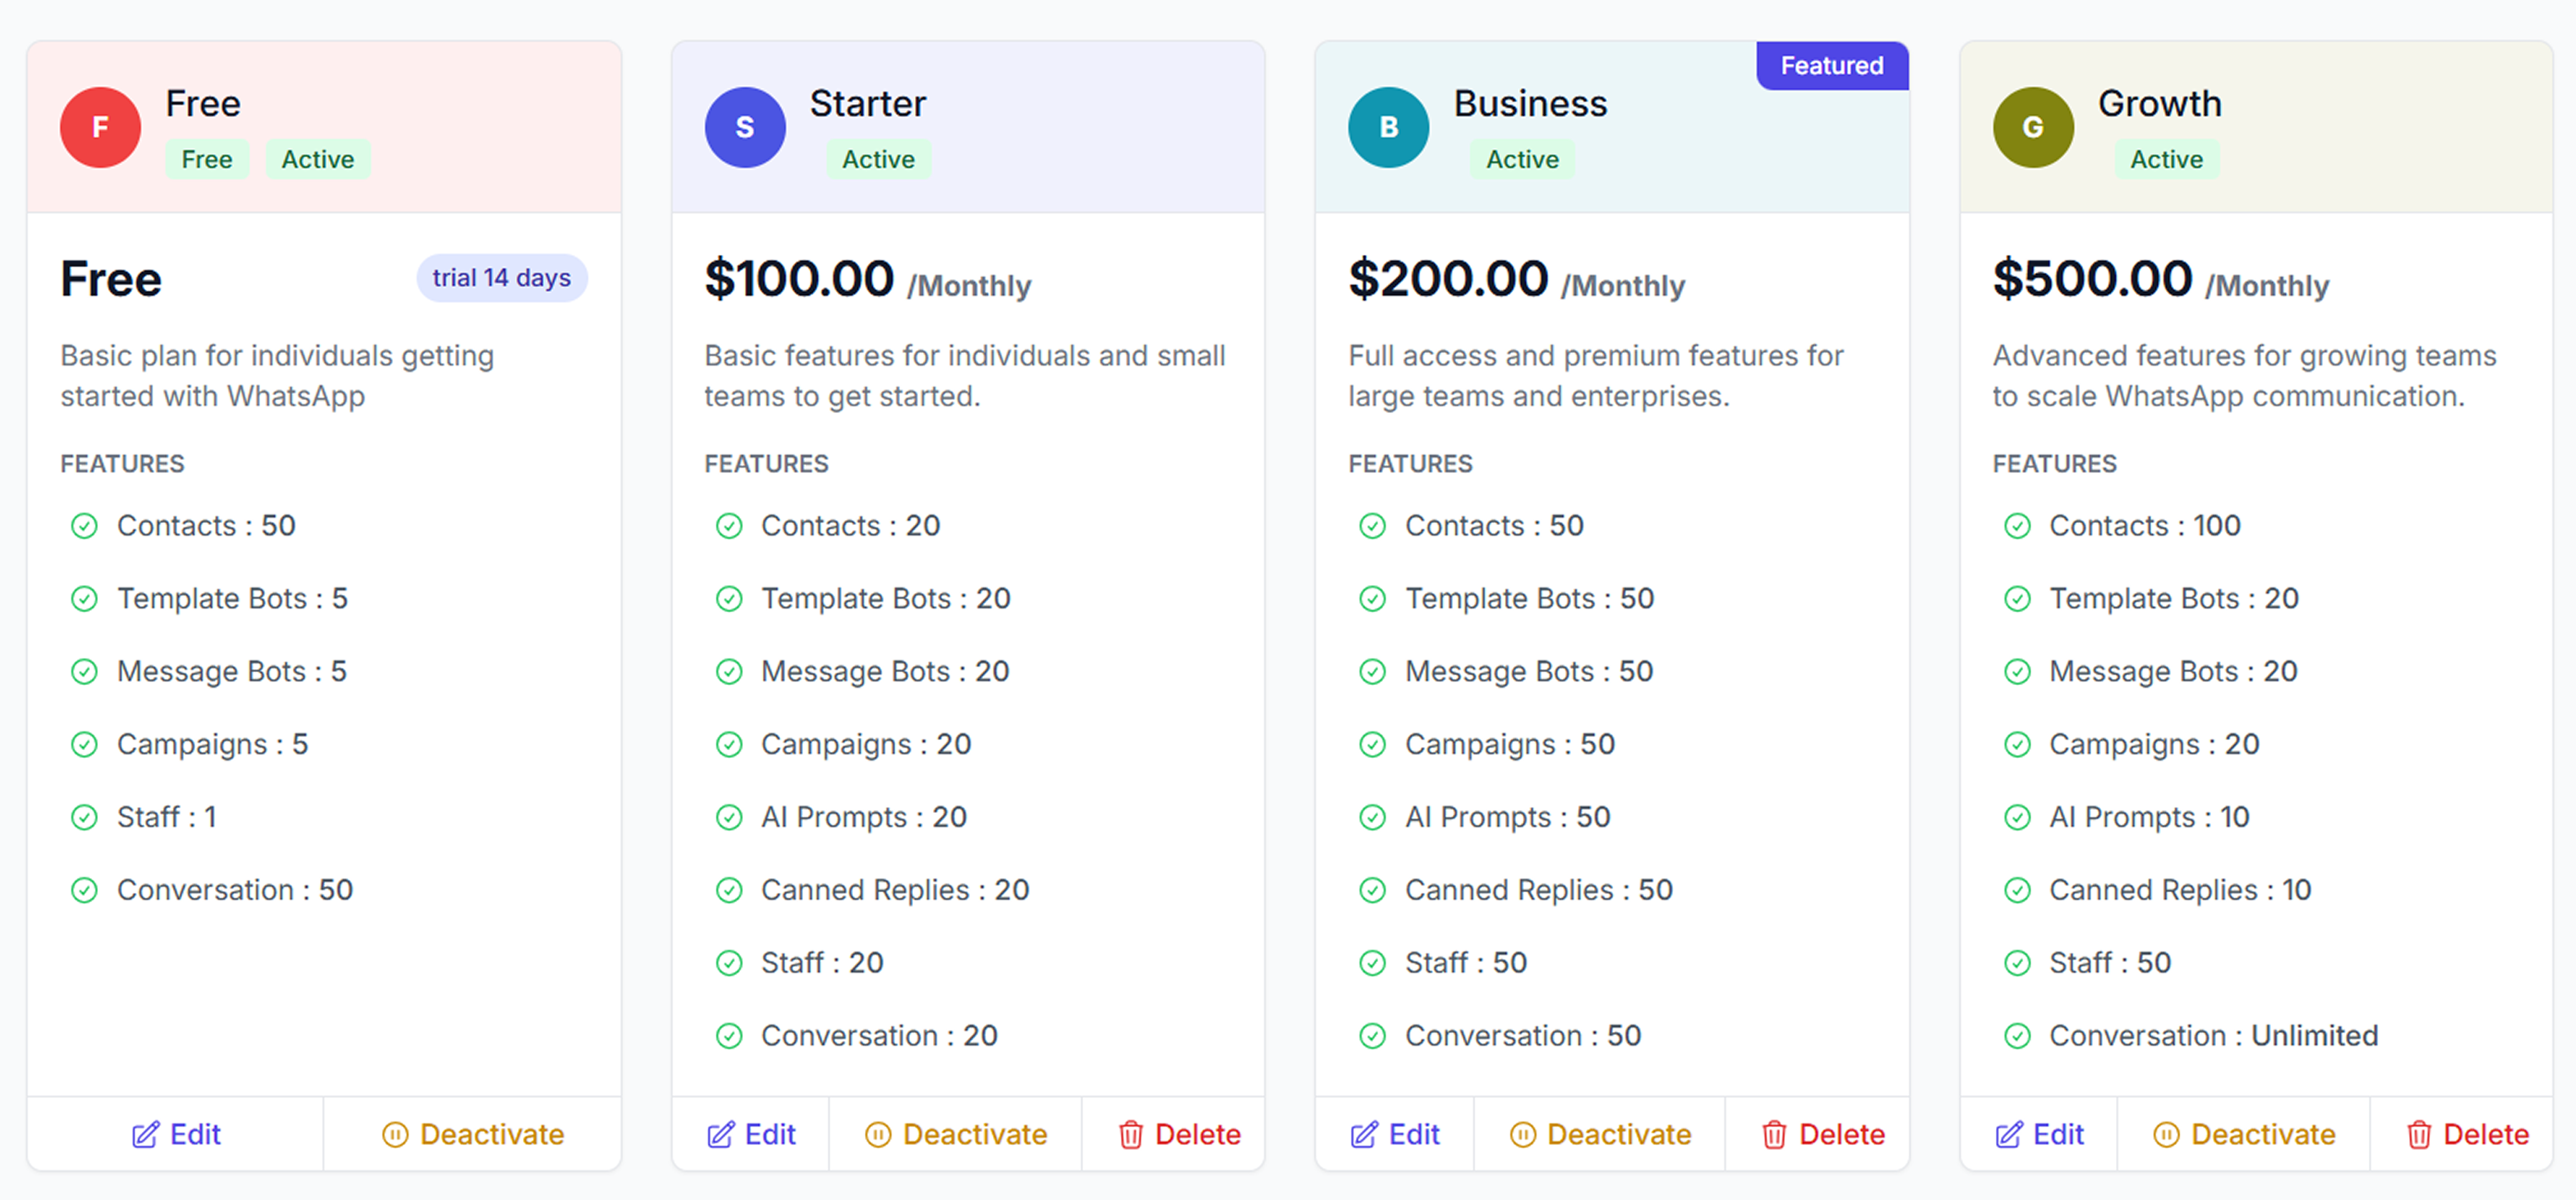This screenshot has height=1200, width=2576.
Task: Open Business plan editor
Action: (1395, 1134)
